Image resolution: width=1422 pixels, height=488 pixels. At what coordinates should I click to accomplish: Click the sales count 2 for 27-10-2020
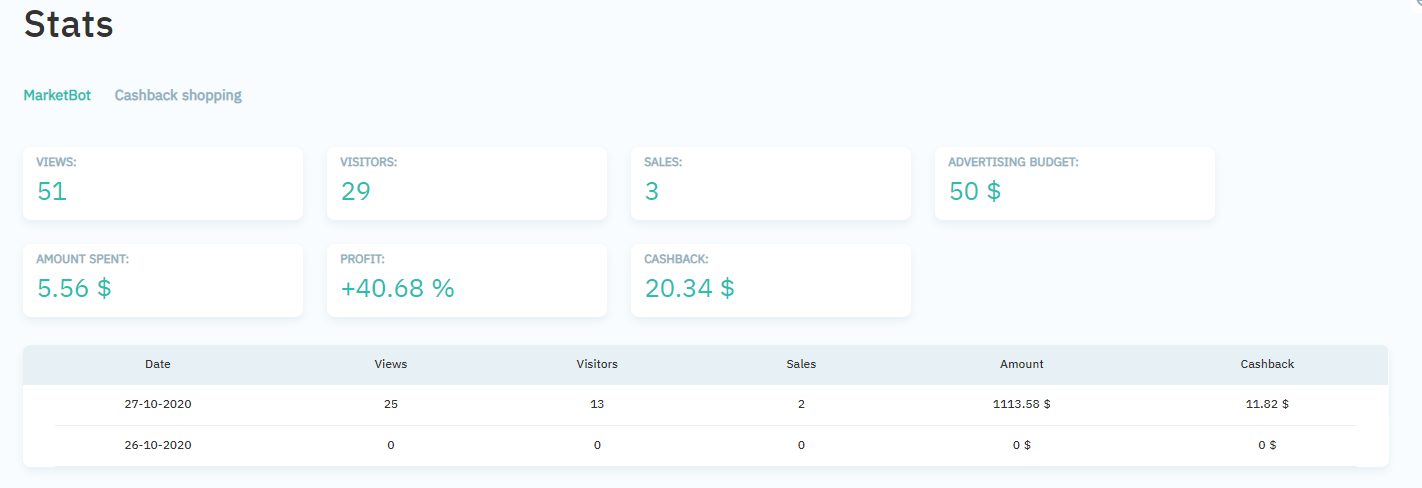coord(801,405)
